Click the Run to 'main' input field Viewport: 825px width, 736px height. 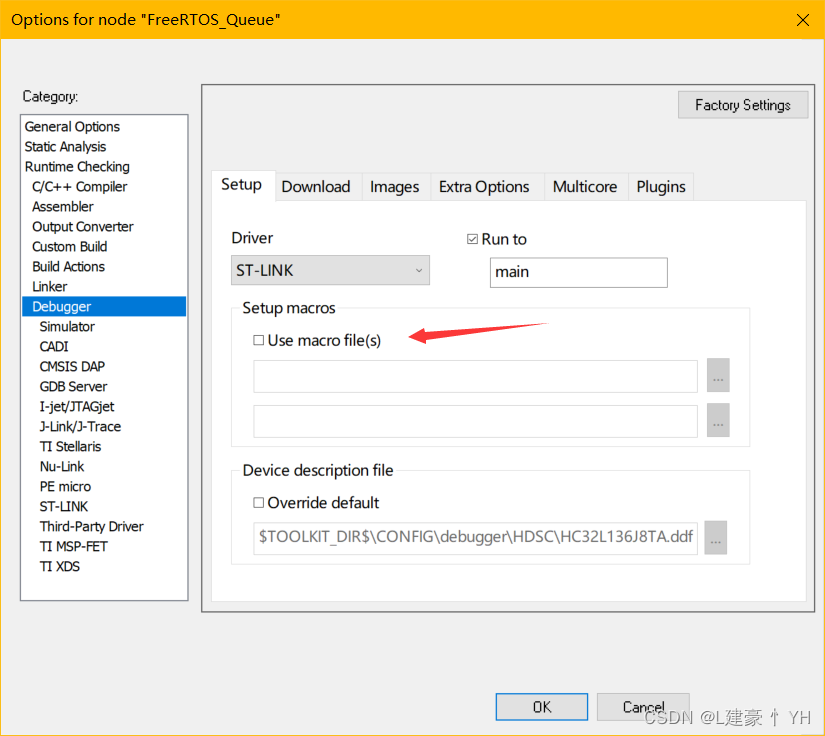pos(578,273)
